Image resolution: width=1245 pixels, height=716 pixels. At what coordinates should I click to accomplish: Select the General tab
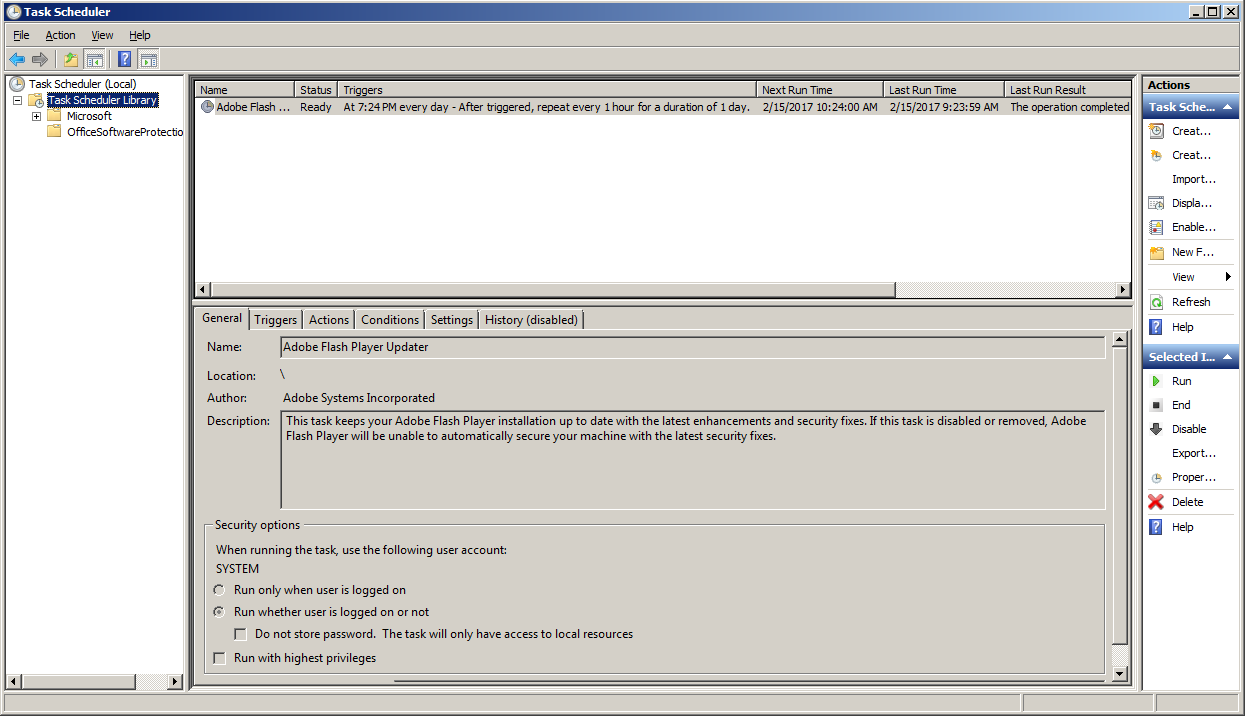point(222,318)
